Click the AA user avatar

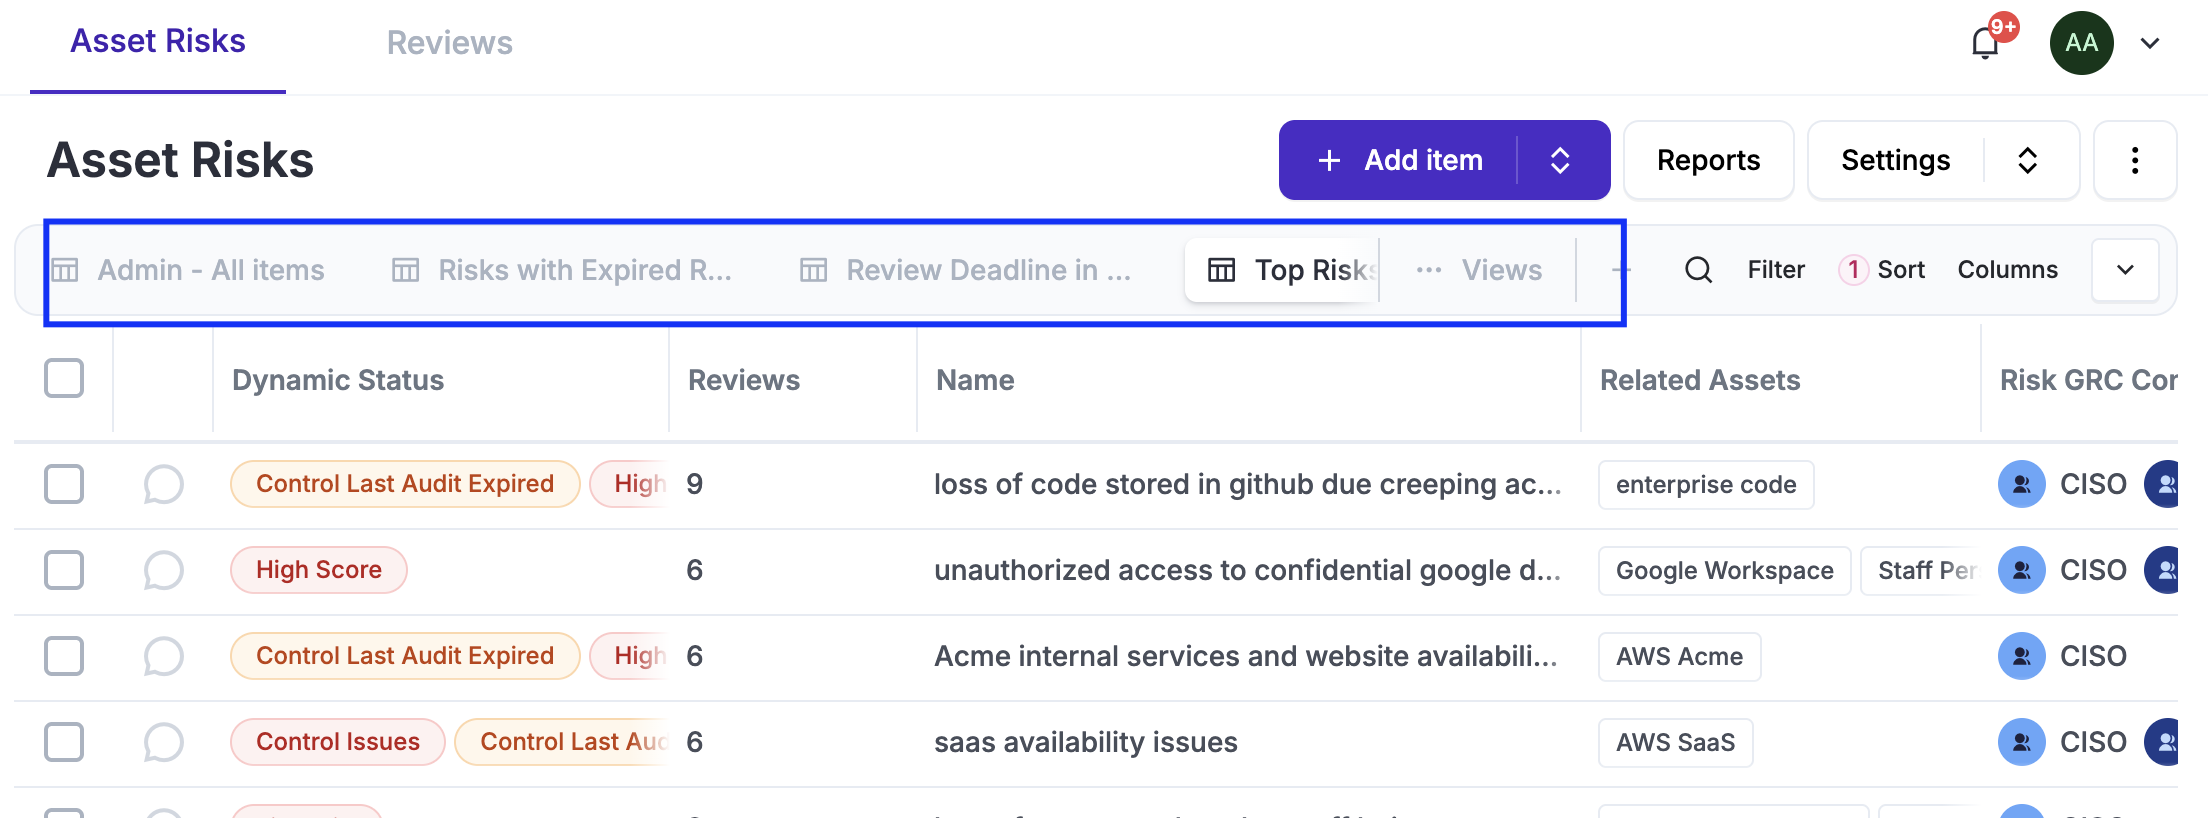[2081, 43]
